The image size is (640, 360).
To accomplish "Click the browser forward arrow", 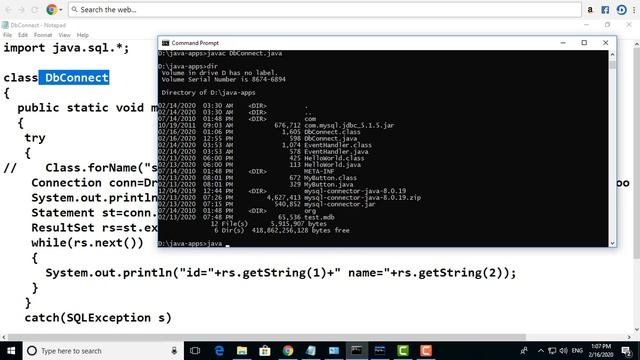I will [x=21, y=9].
